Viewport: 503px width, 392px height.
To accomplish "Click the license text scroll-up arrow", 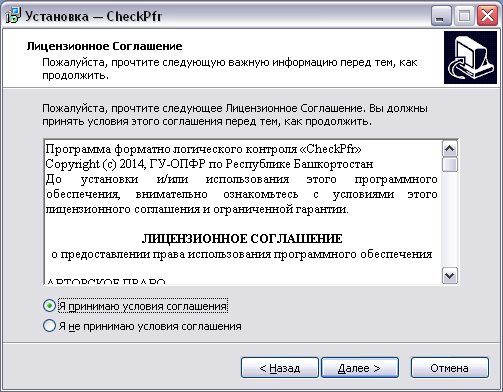I will 450,149.
